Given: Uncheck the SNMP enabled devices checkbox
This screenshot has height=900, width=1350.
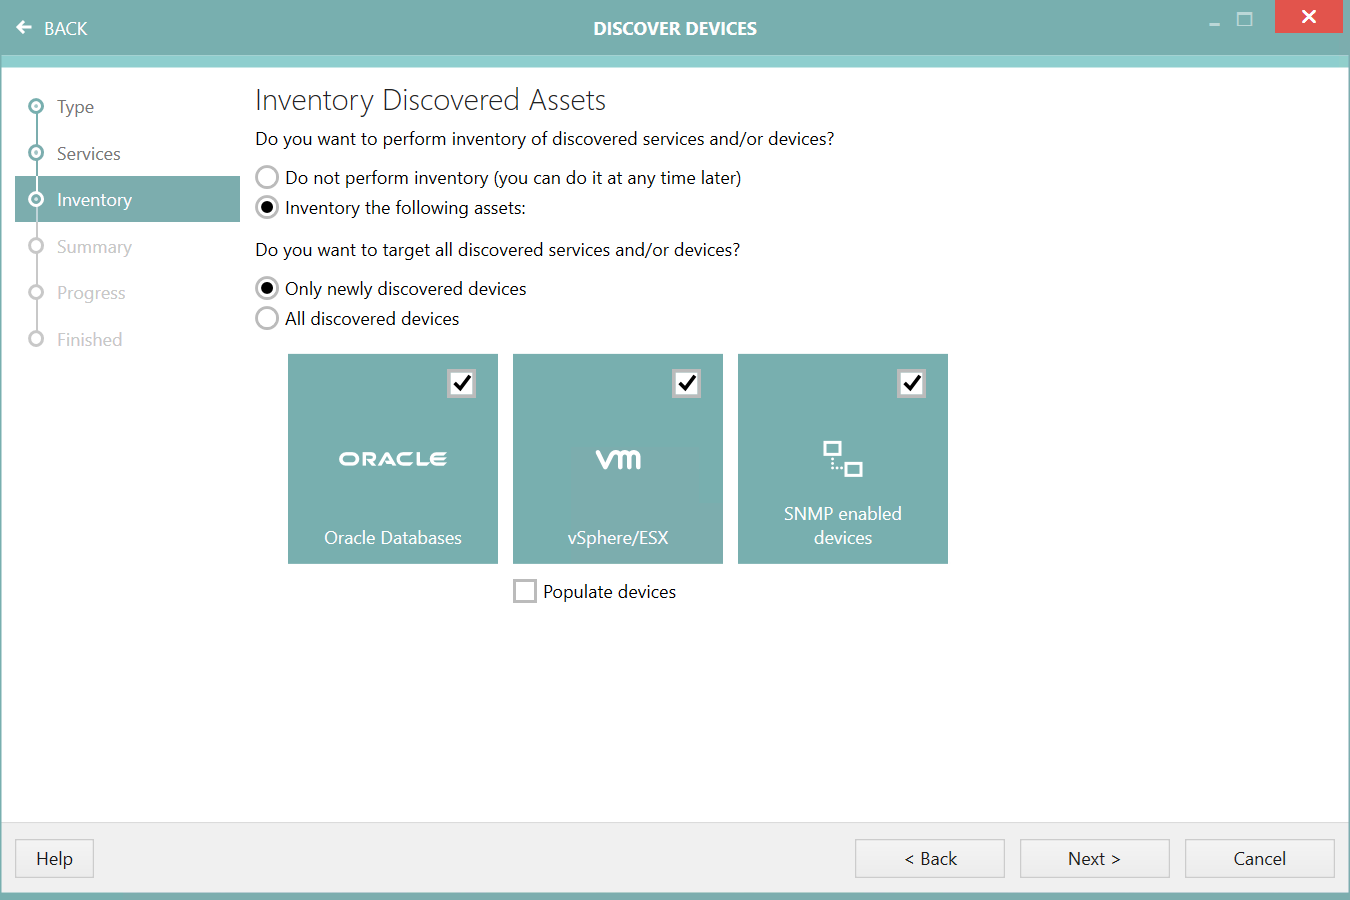Looking at the screenshot, I should [x=911, y=383].
